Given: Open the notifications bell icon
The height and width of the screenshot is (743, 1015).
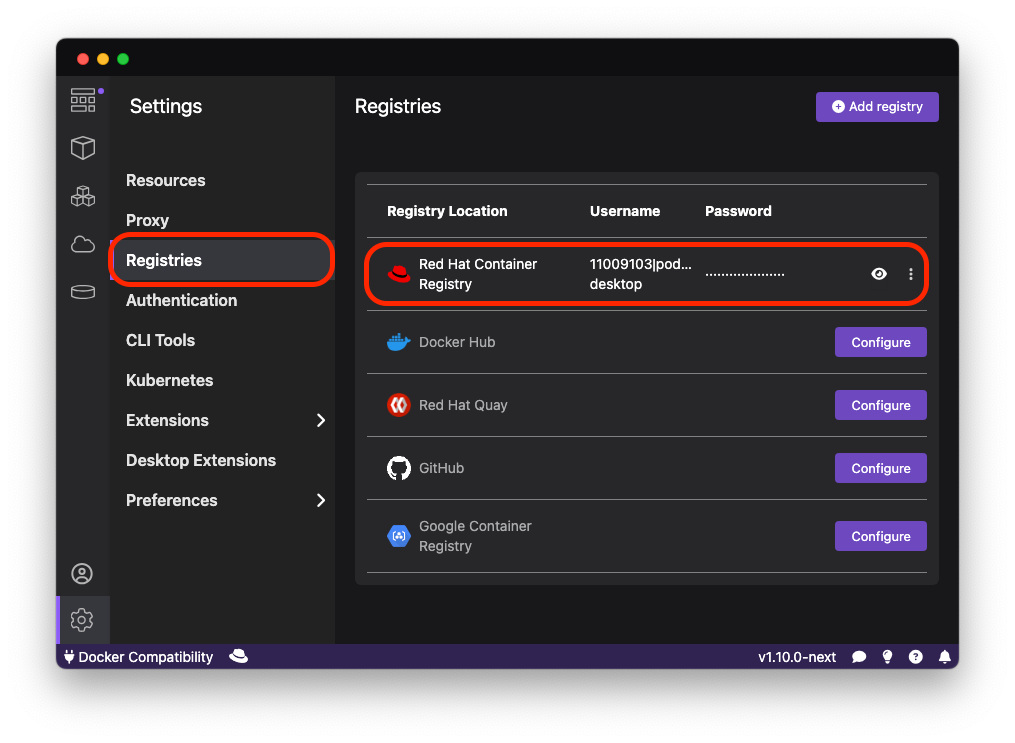Looking at the screenshot, I should 944,658.
